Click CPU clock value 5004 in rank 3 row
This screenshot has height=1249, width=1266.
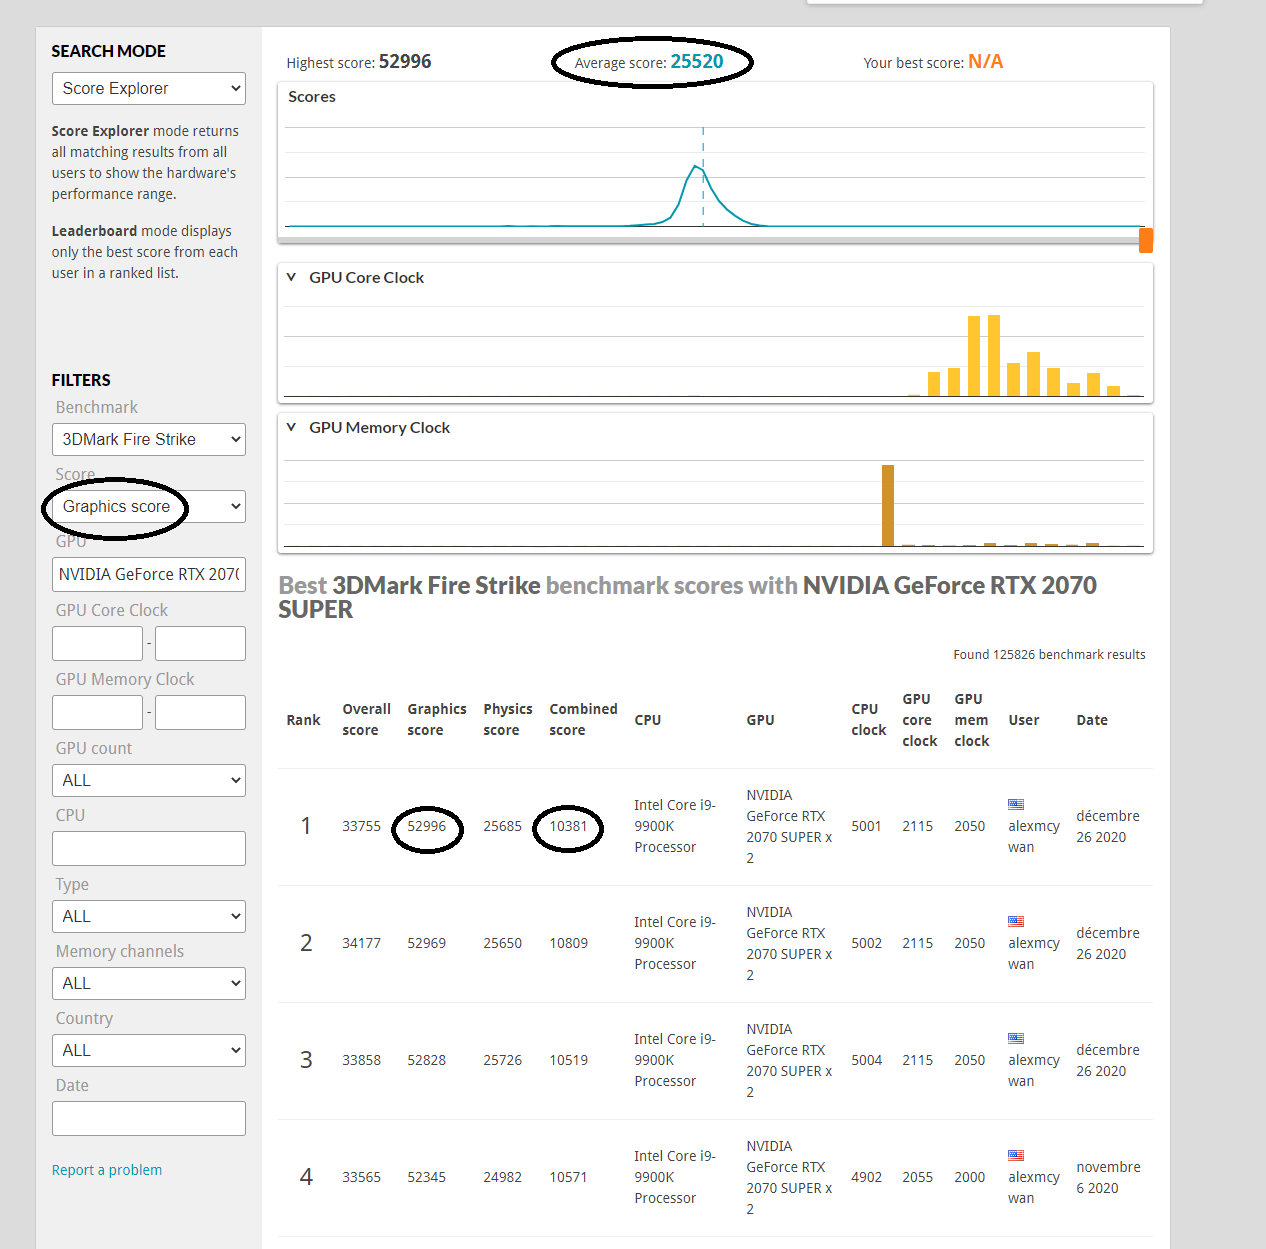pos(866,1060)
